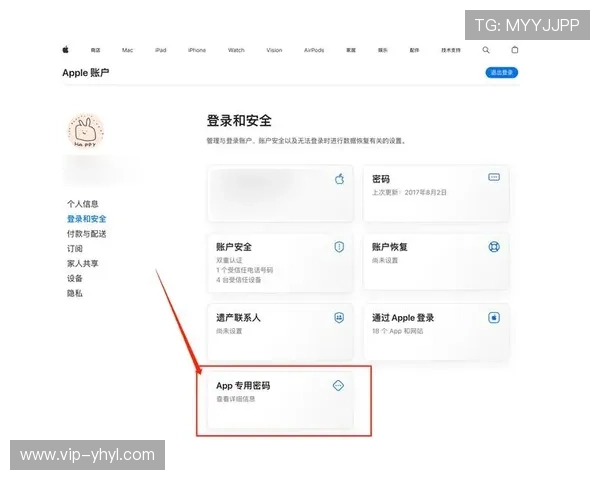
Task: Select 家人共享 in the sidebar
Action: coord(83,263)
